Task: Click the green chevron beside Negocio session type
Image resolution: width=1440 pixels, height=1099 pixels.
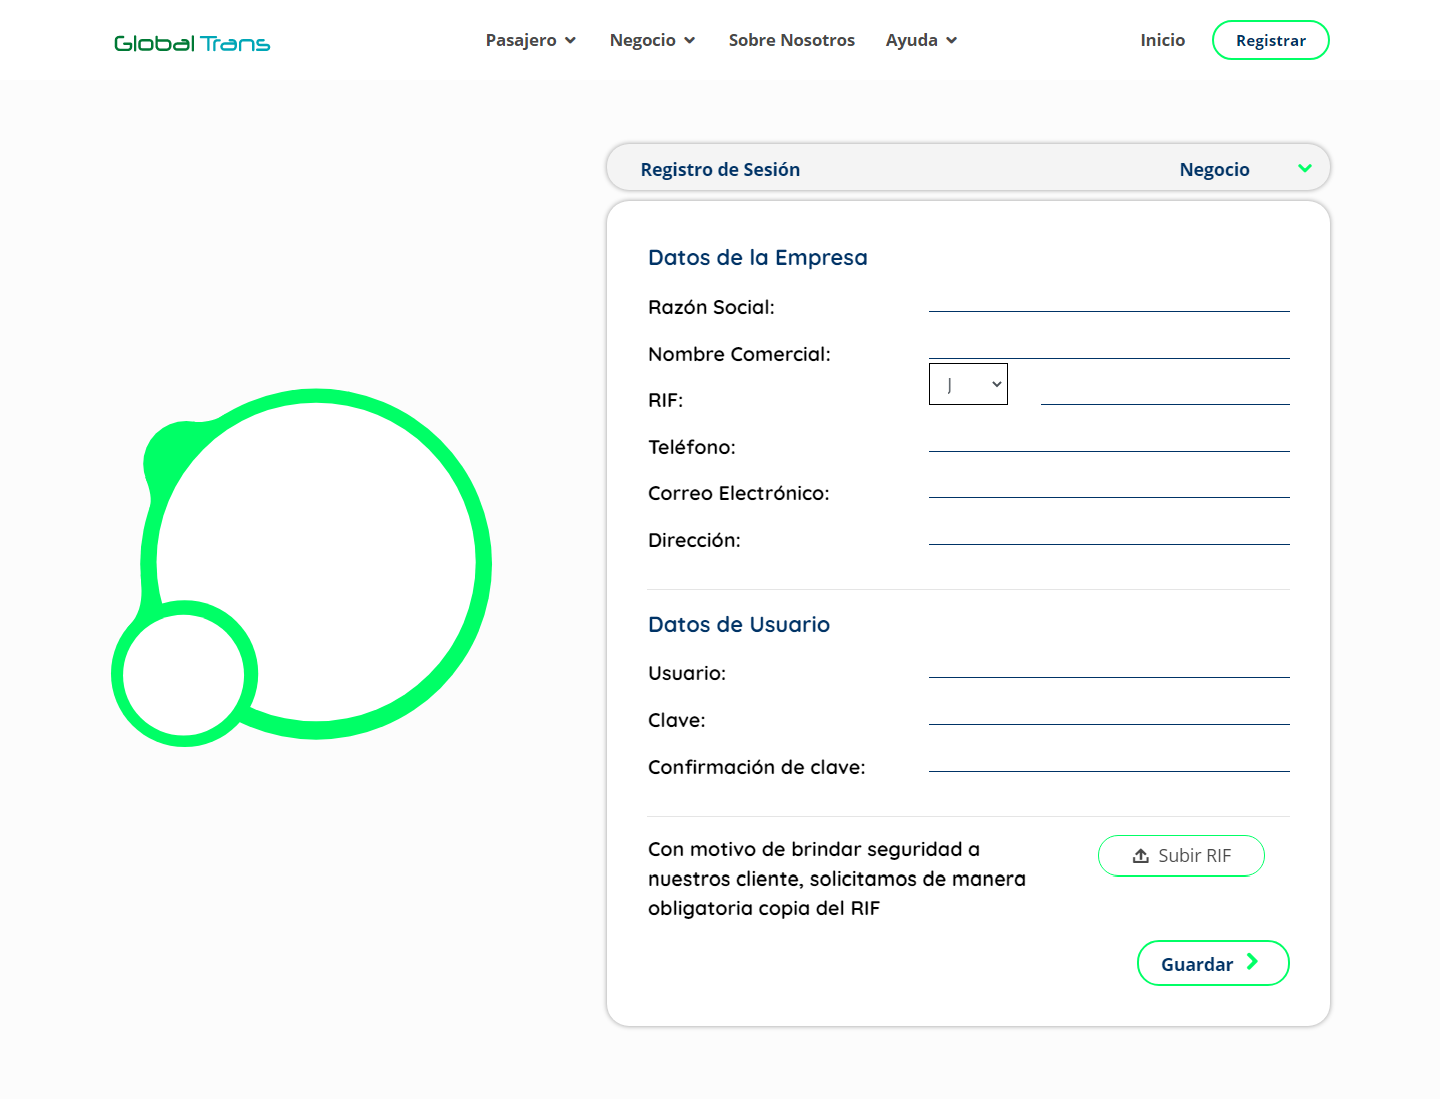Action: [x=1304, y=168]
